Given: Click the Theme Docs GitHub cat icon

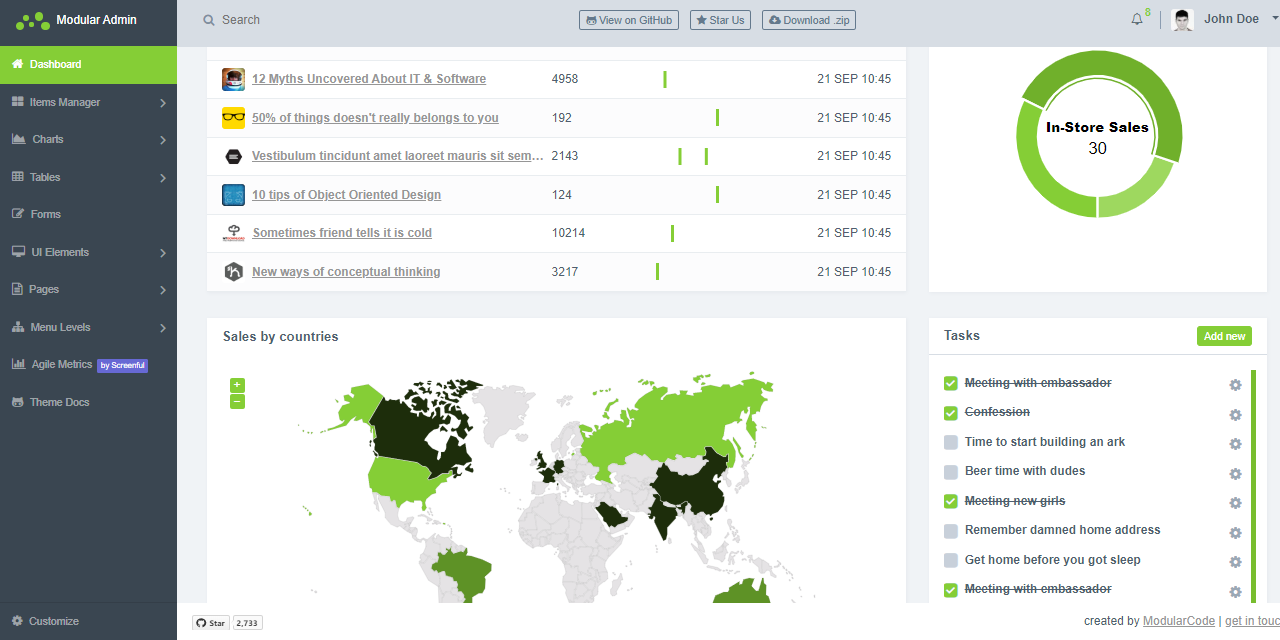Looking at the screenshot, I should pos(18,402).
